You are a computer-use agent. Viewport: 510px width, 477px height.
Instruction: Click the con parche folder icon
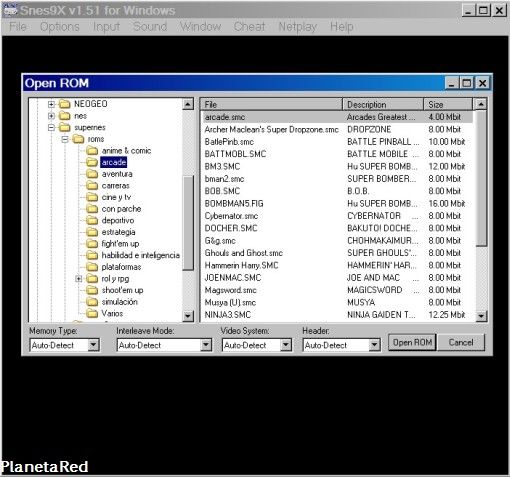pyautogui.click(x=92, y=209)
